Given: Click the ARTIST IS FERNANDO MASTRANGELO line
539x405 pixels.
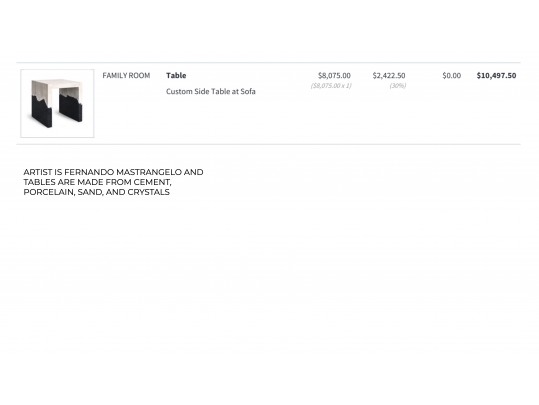Looking at the screenshot, I should (x=113, y=172).
